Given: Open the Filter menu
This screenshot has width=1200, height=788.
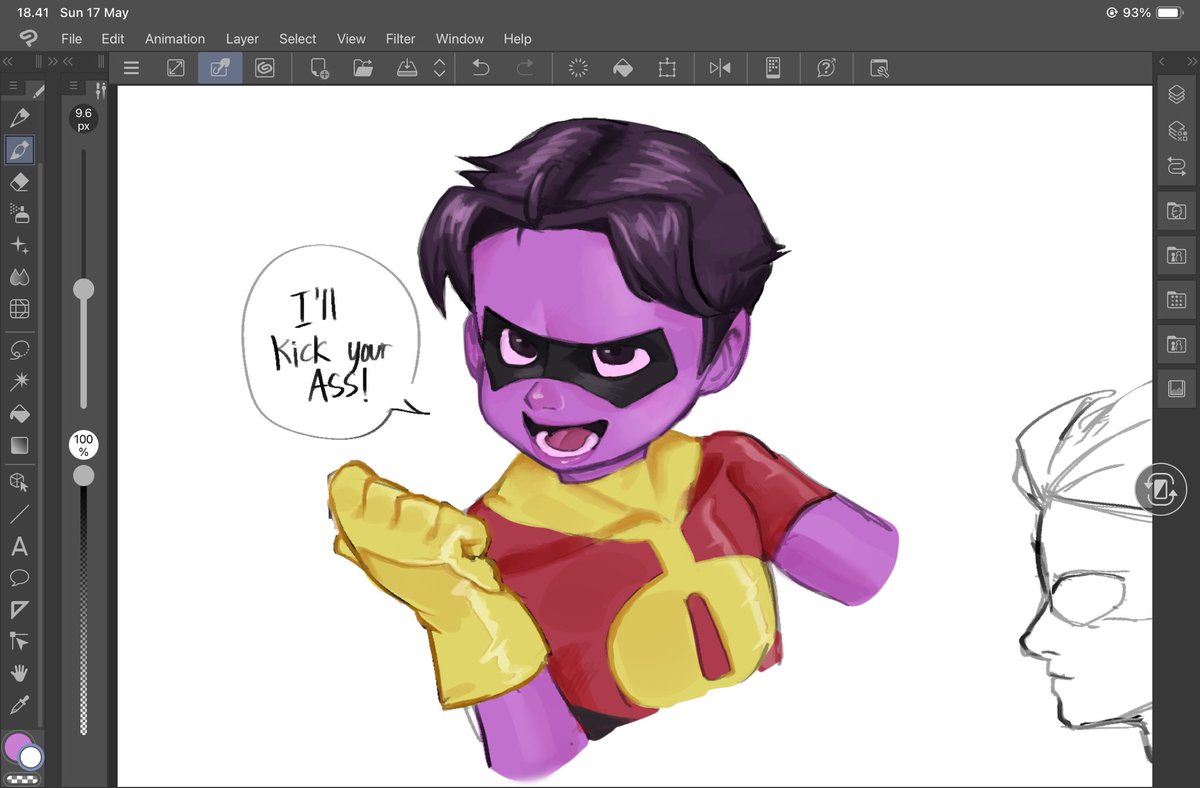Looking at the screenshot, I should coord(401,39).
